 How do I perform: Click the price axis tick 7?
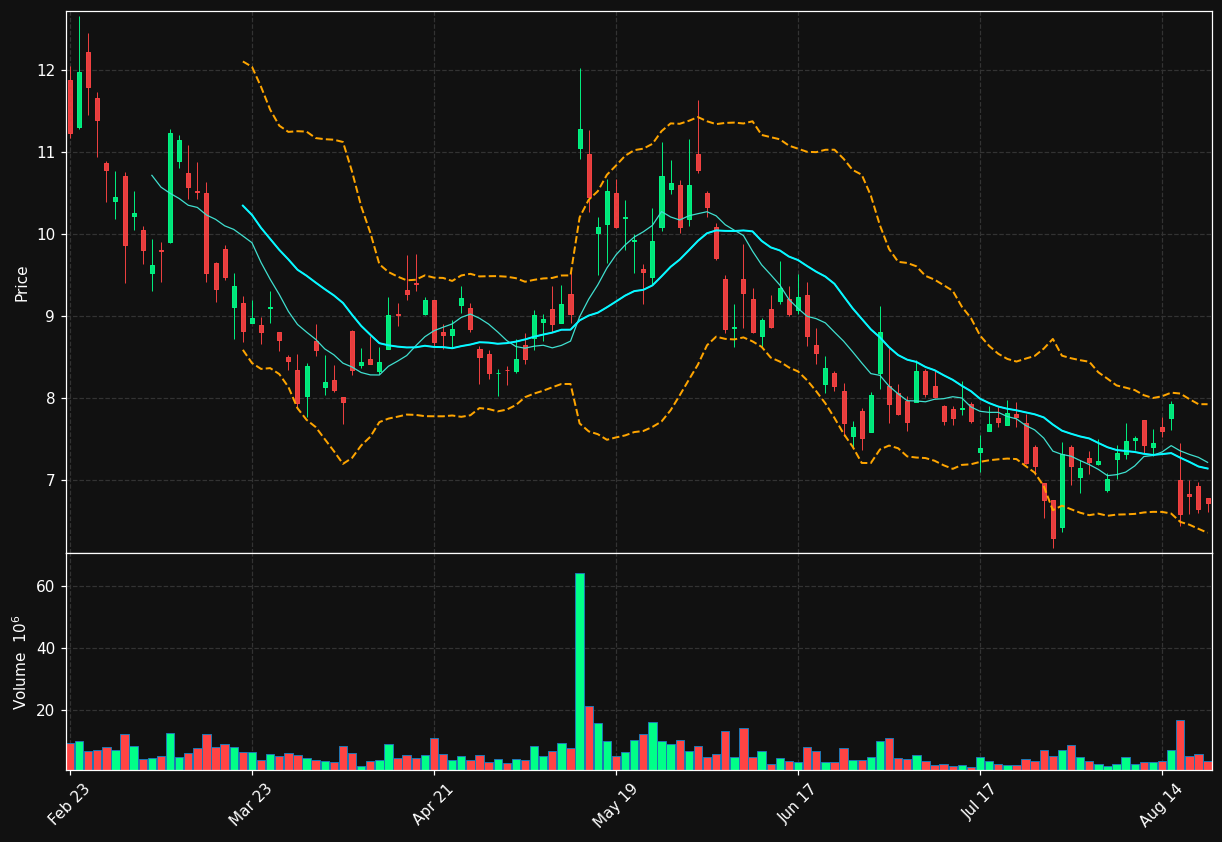click(x=50, y=480)
